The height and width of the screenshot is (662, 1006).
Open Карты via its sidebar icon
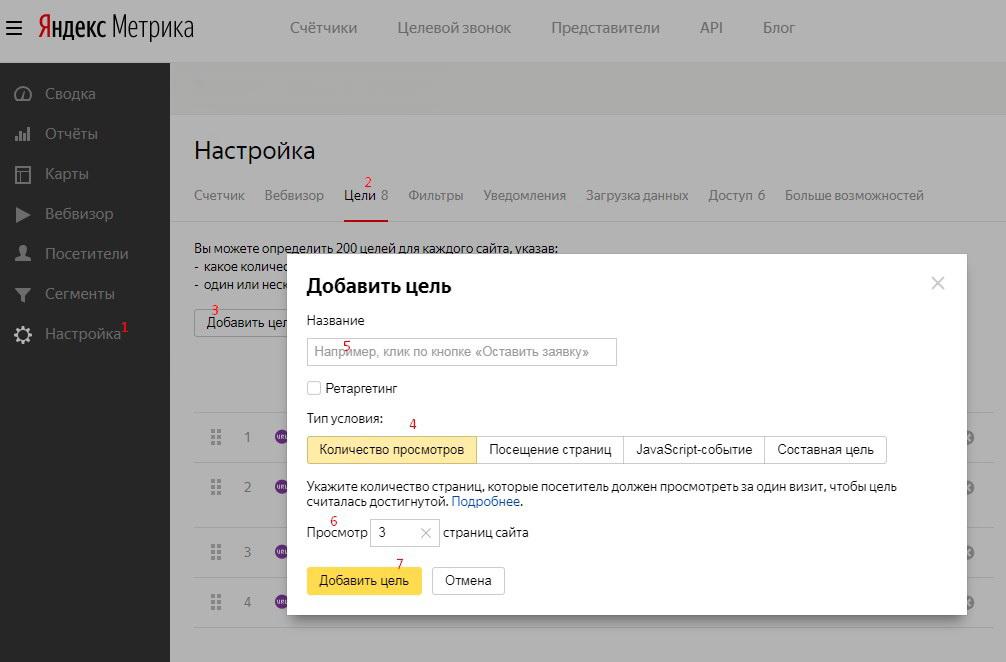pos(23,174)
